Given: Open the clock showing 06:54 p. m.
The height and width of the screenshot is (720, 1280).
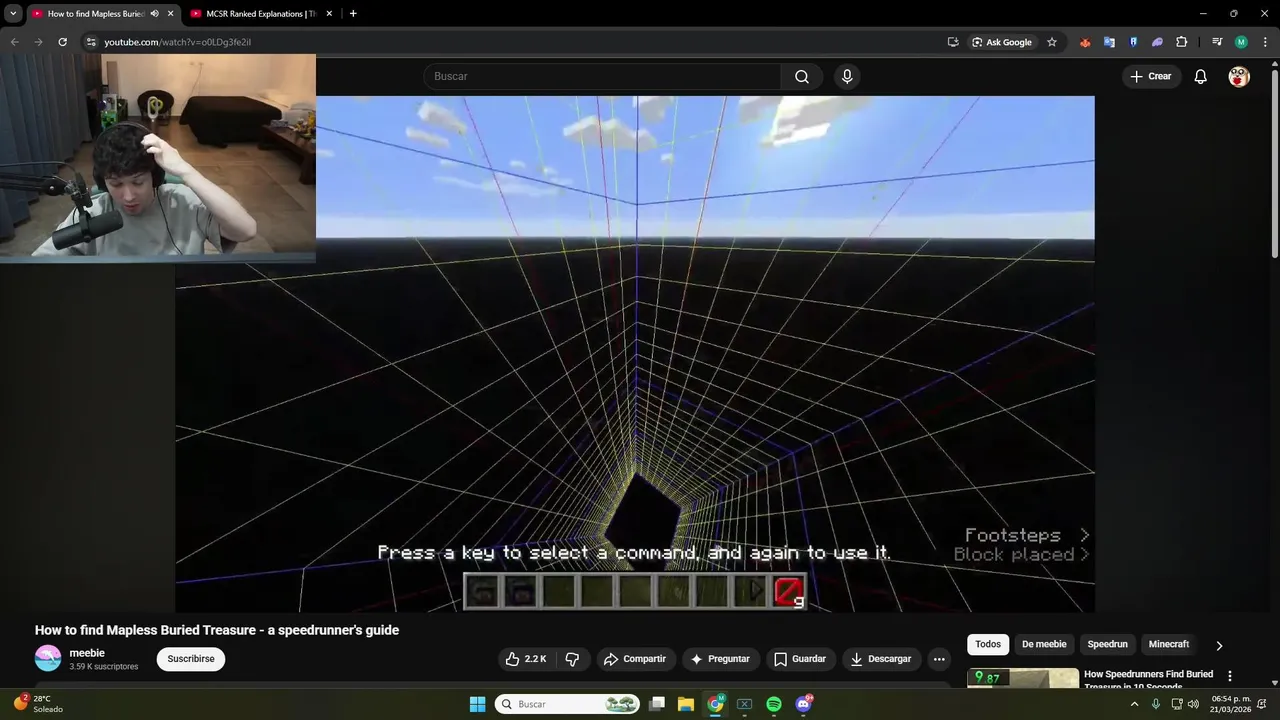Looking at the screenshot, I should tap(1231, 704).
